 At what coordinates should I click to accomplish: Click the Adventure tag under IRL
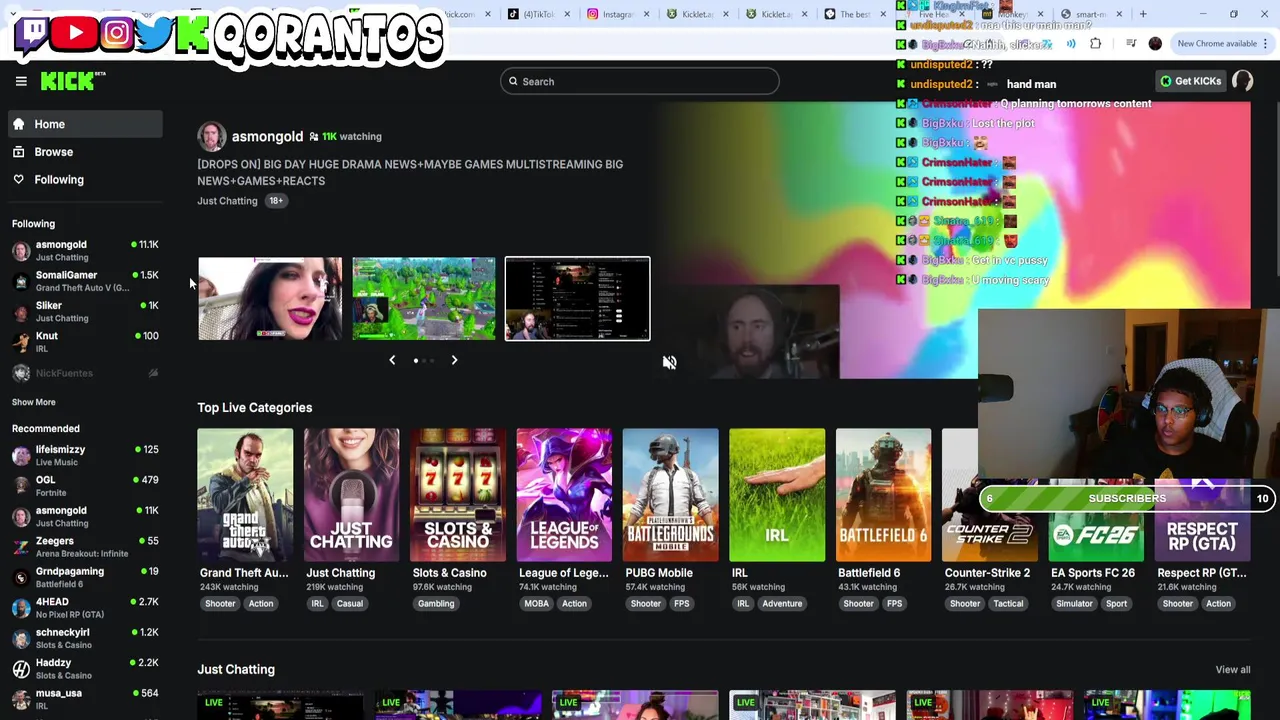pos(782,604)
